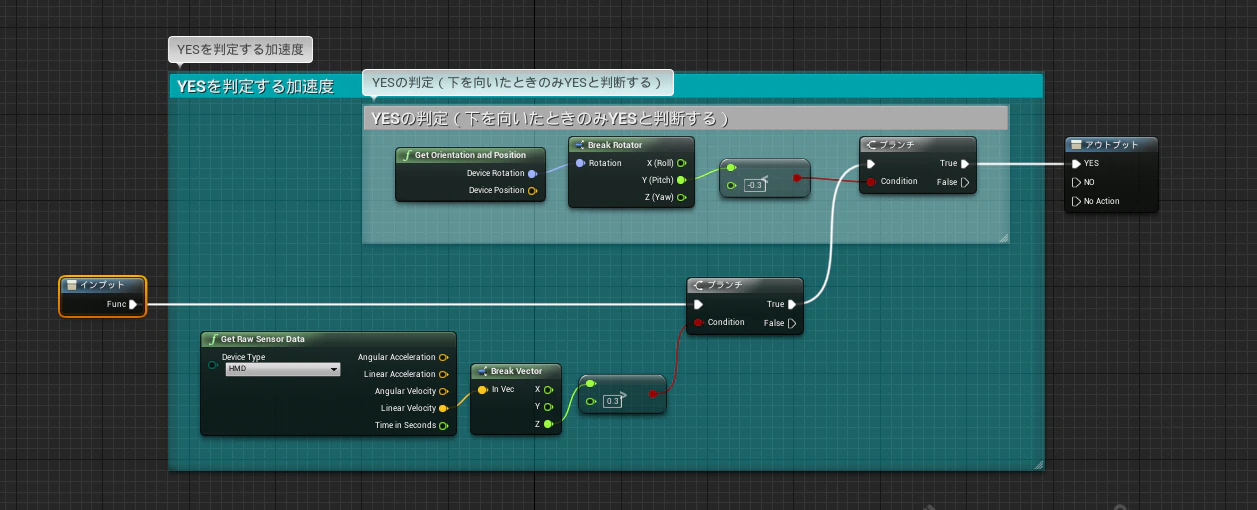The width and height of the screenshot is (1257, 510).
Task: Click the Device Type input pin circle
Action: pos(213,365)
